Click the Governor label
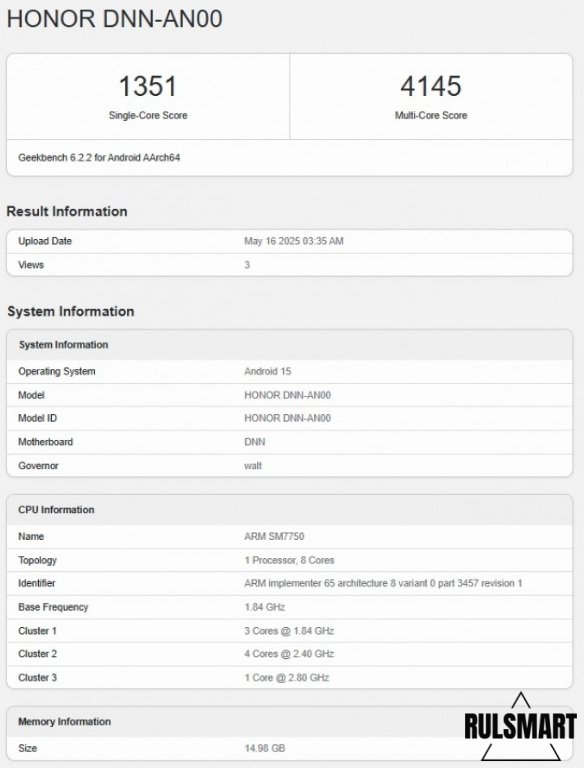 click(x=38, y=466)
